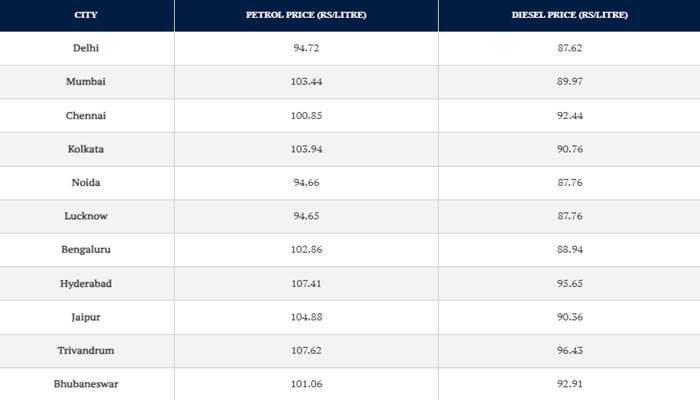
Task: Select the Kolkata row label
Action: click(86, 149)
